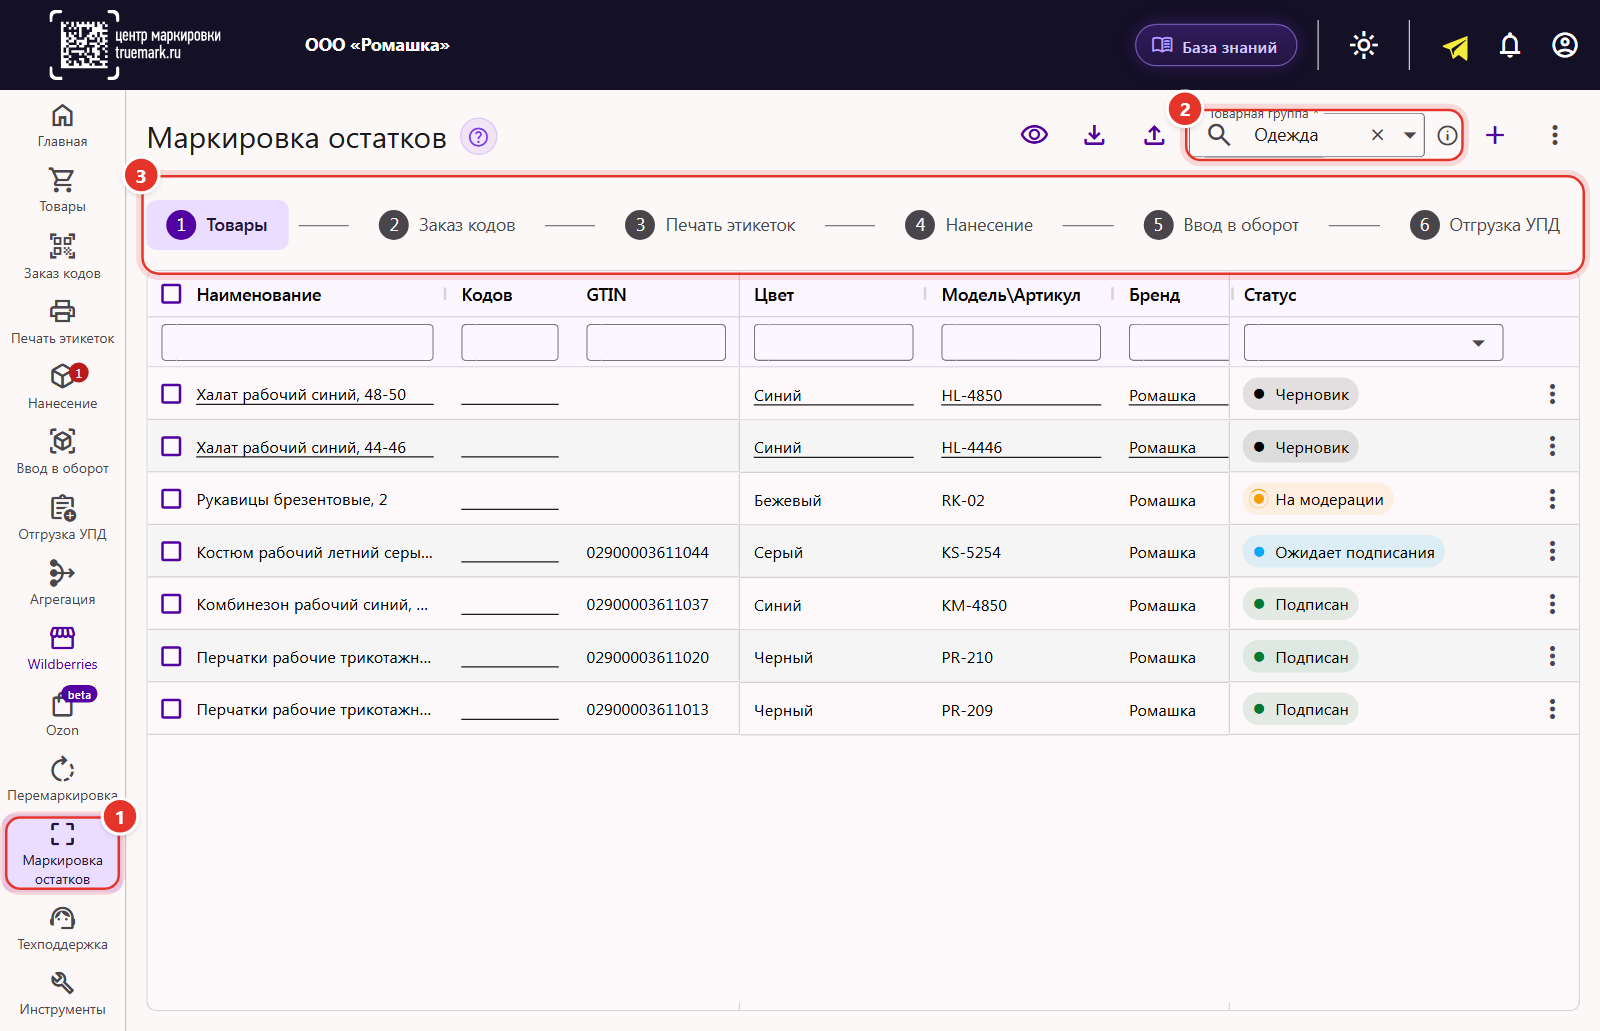Add new item with plus icon
Screen dimensions: 1600x1031
(x=1495, y=135)
